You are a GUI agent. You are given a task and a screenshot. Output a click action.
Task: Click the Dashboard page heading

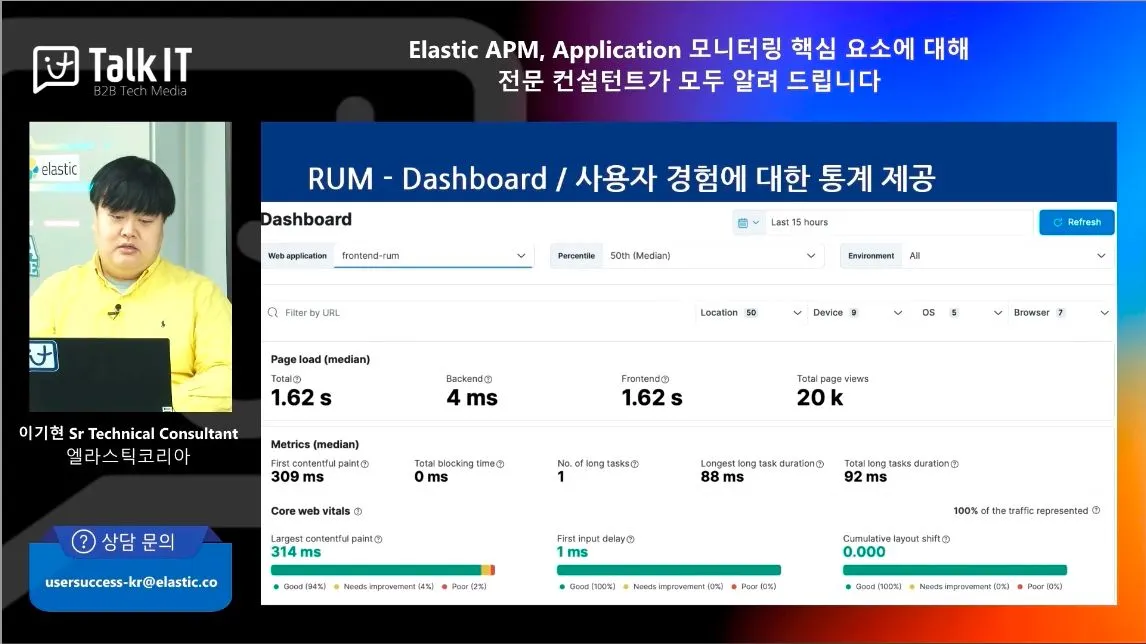[307, 219]
